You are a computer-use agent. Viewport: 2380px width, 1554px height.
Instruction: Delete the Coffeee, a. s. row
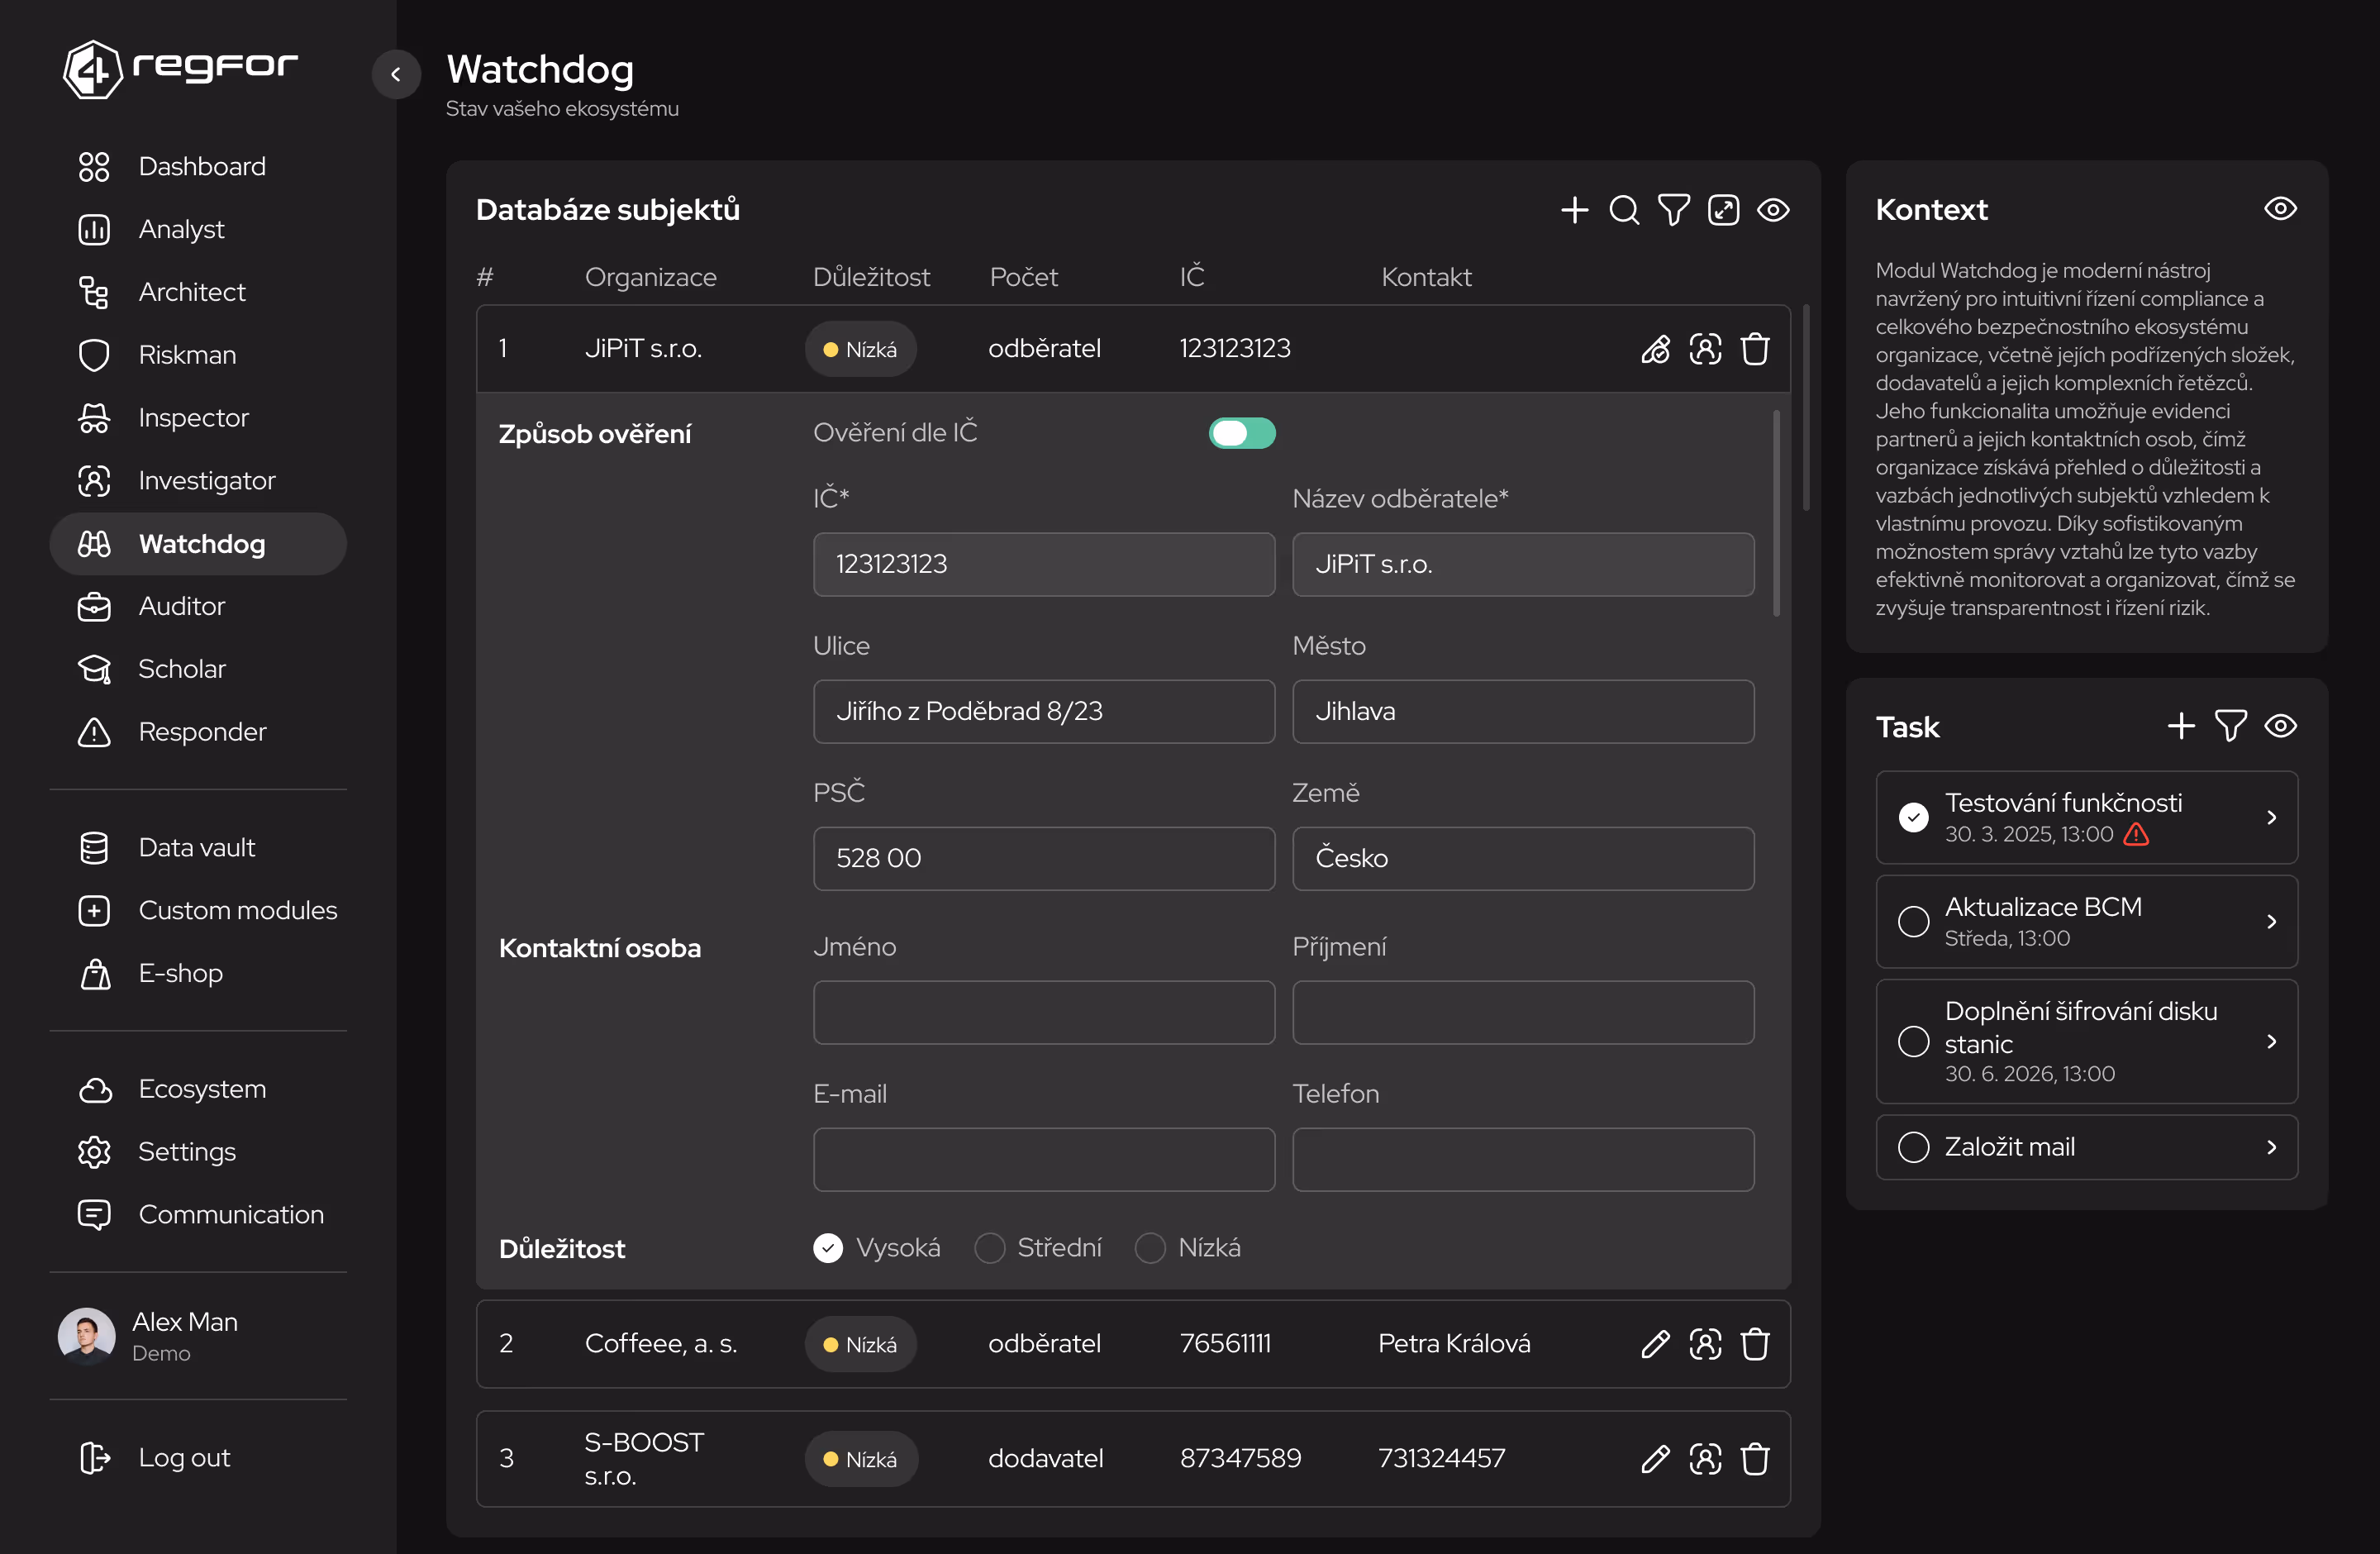click(1755, 1344)
